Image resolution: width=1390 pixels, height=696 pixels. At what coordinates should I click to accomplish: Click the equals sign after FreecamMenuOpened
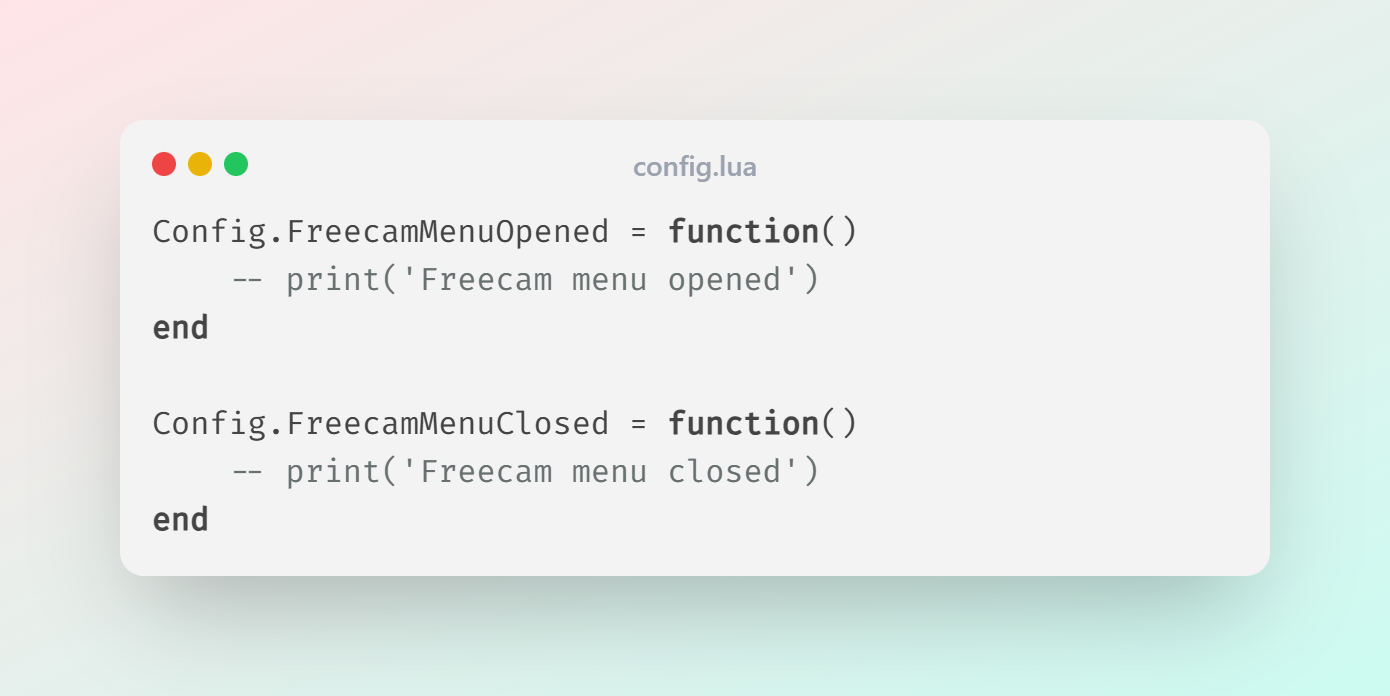tap(638, 232)
